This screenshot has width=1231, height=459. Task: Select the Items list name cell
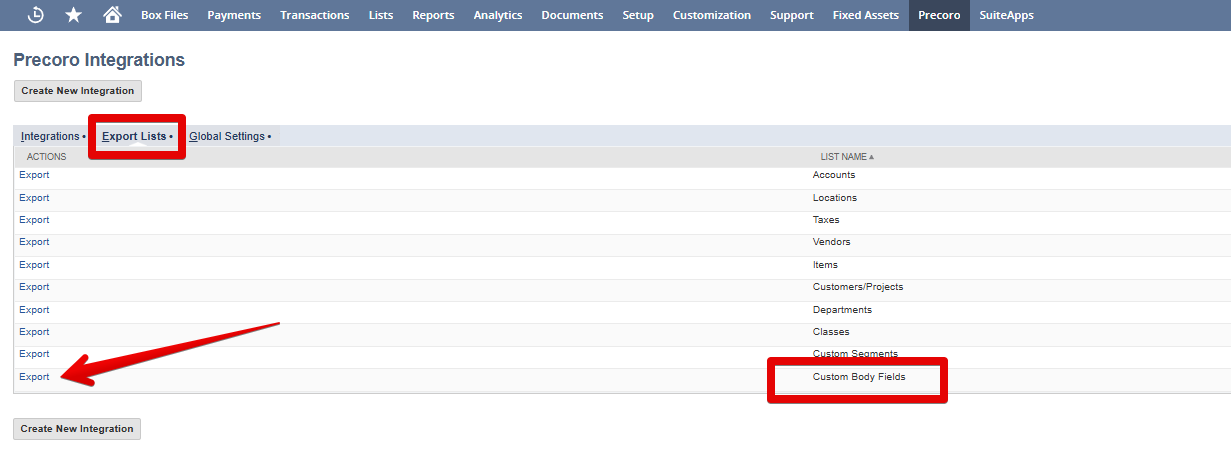825,265
